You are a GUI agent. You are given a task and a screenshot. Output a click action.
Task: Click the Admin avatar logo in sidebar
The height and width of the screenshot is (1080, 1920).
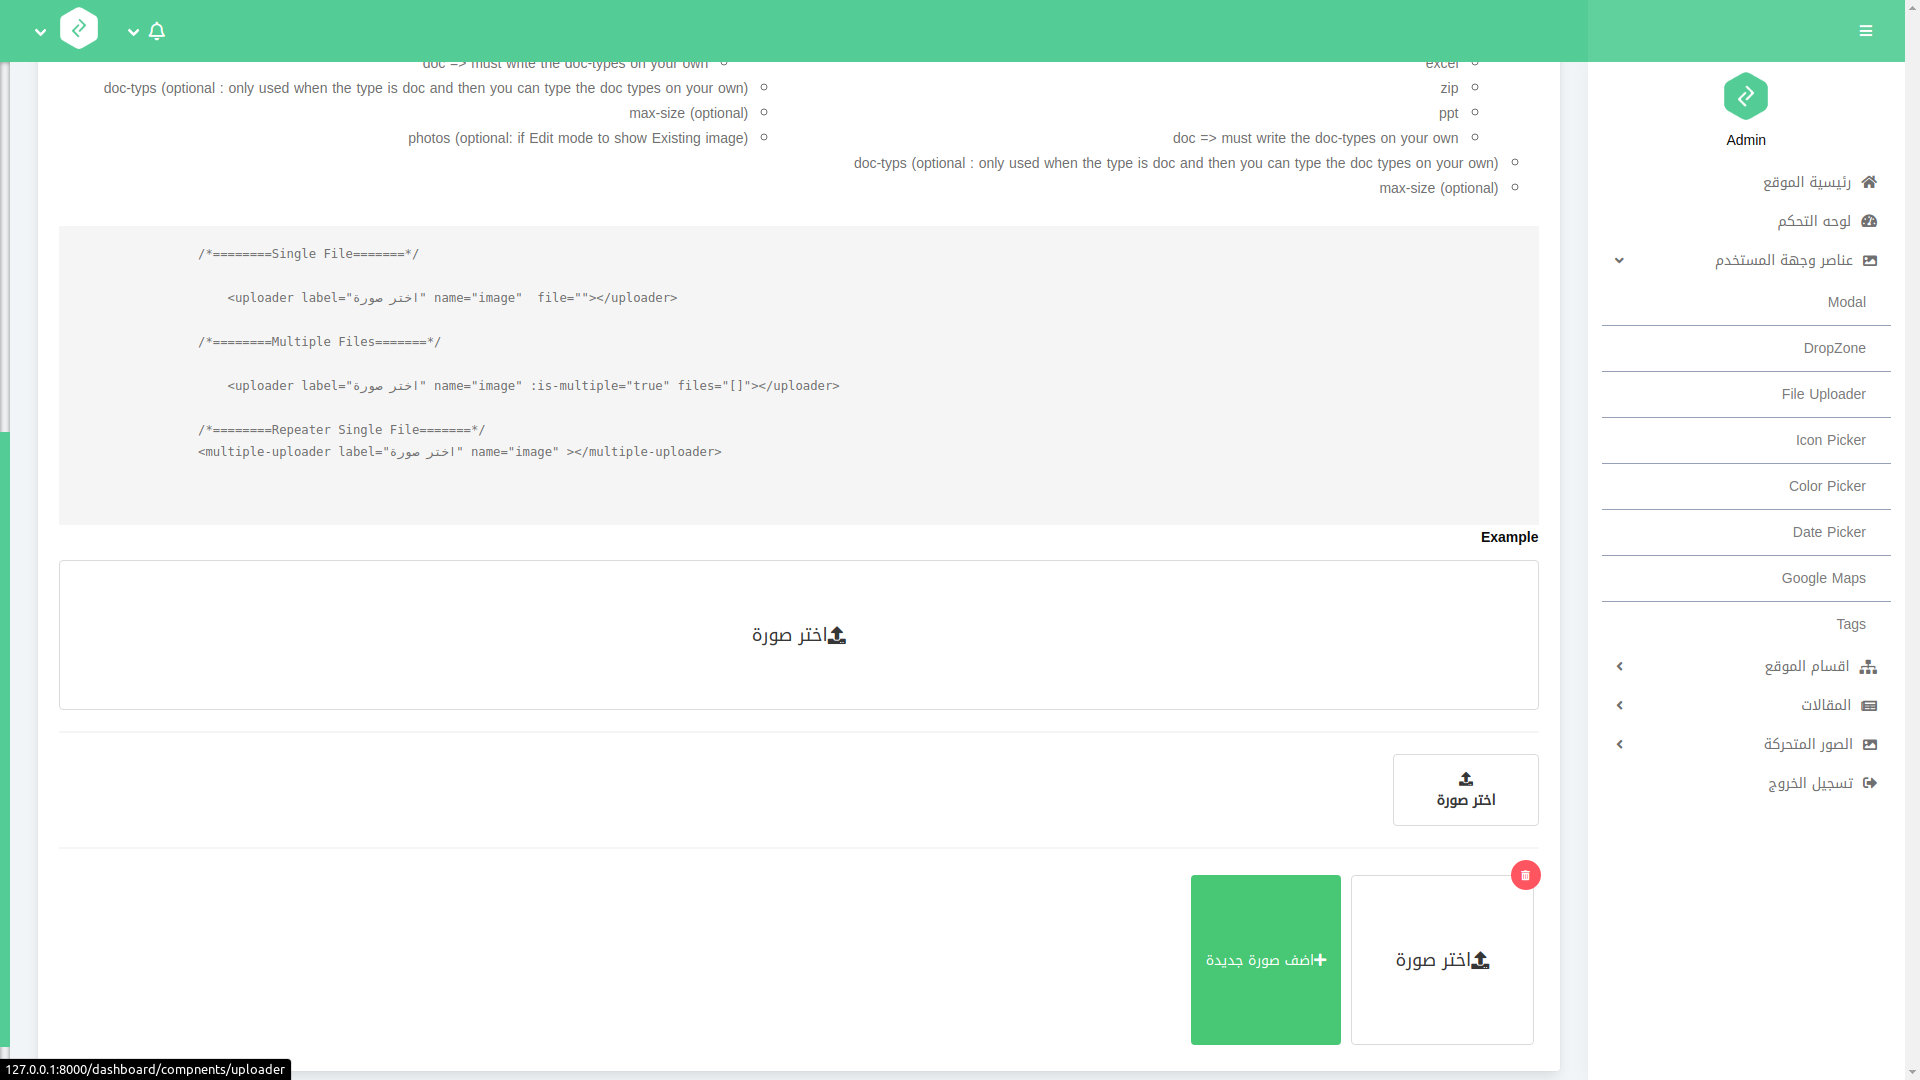point(1745,96)
